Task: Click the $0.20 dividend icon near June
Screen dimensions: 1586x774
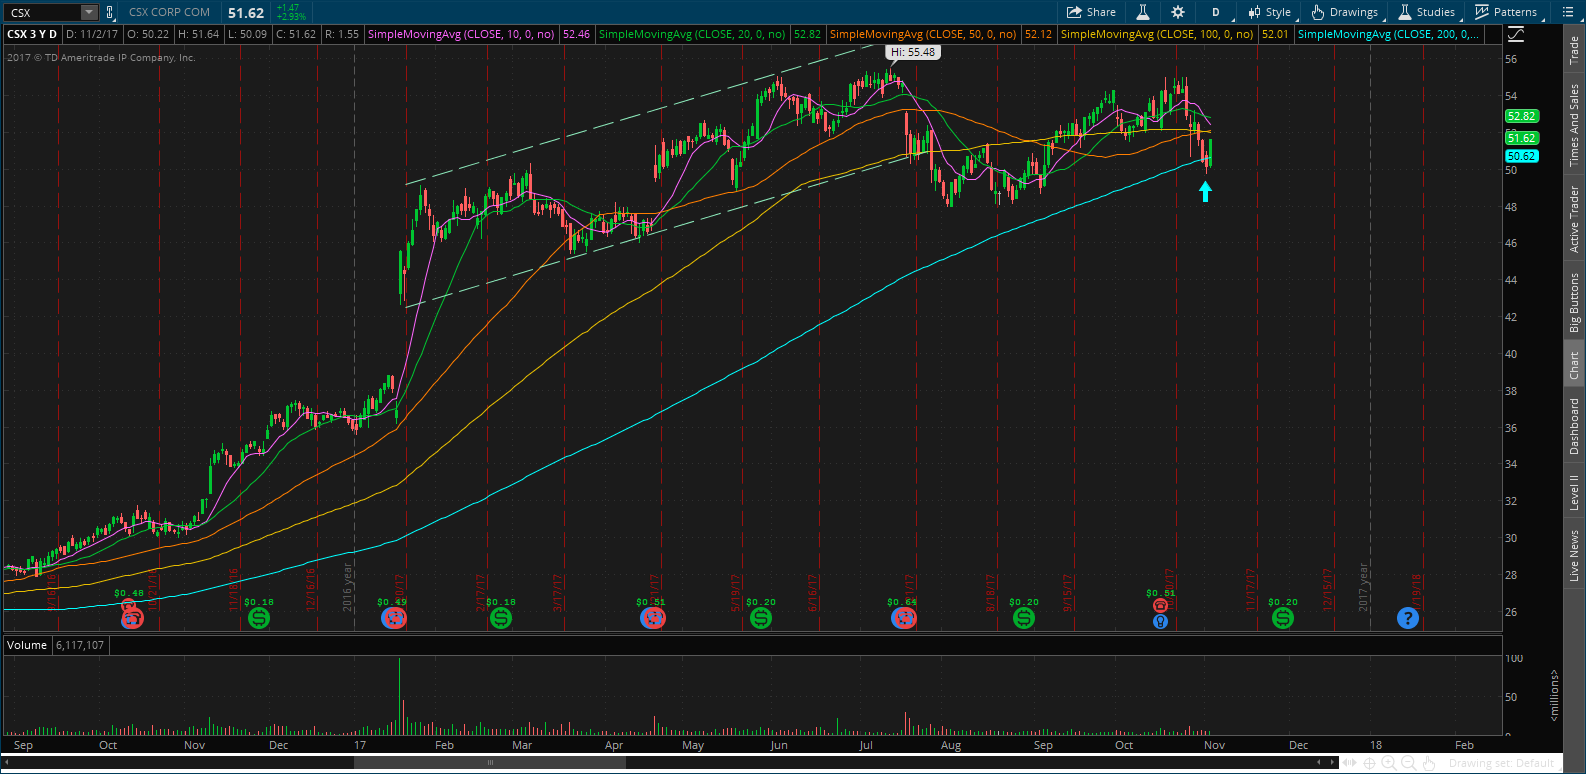Action: pos(761,618)
